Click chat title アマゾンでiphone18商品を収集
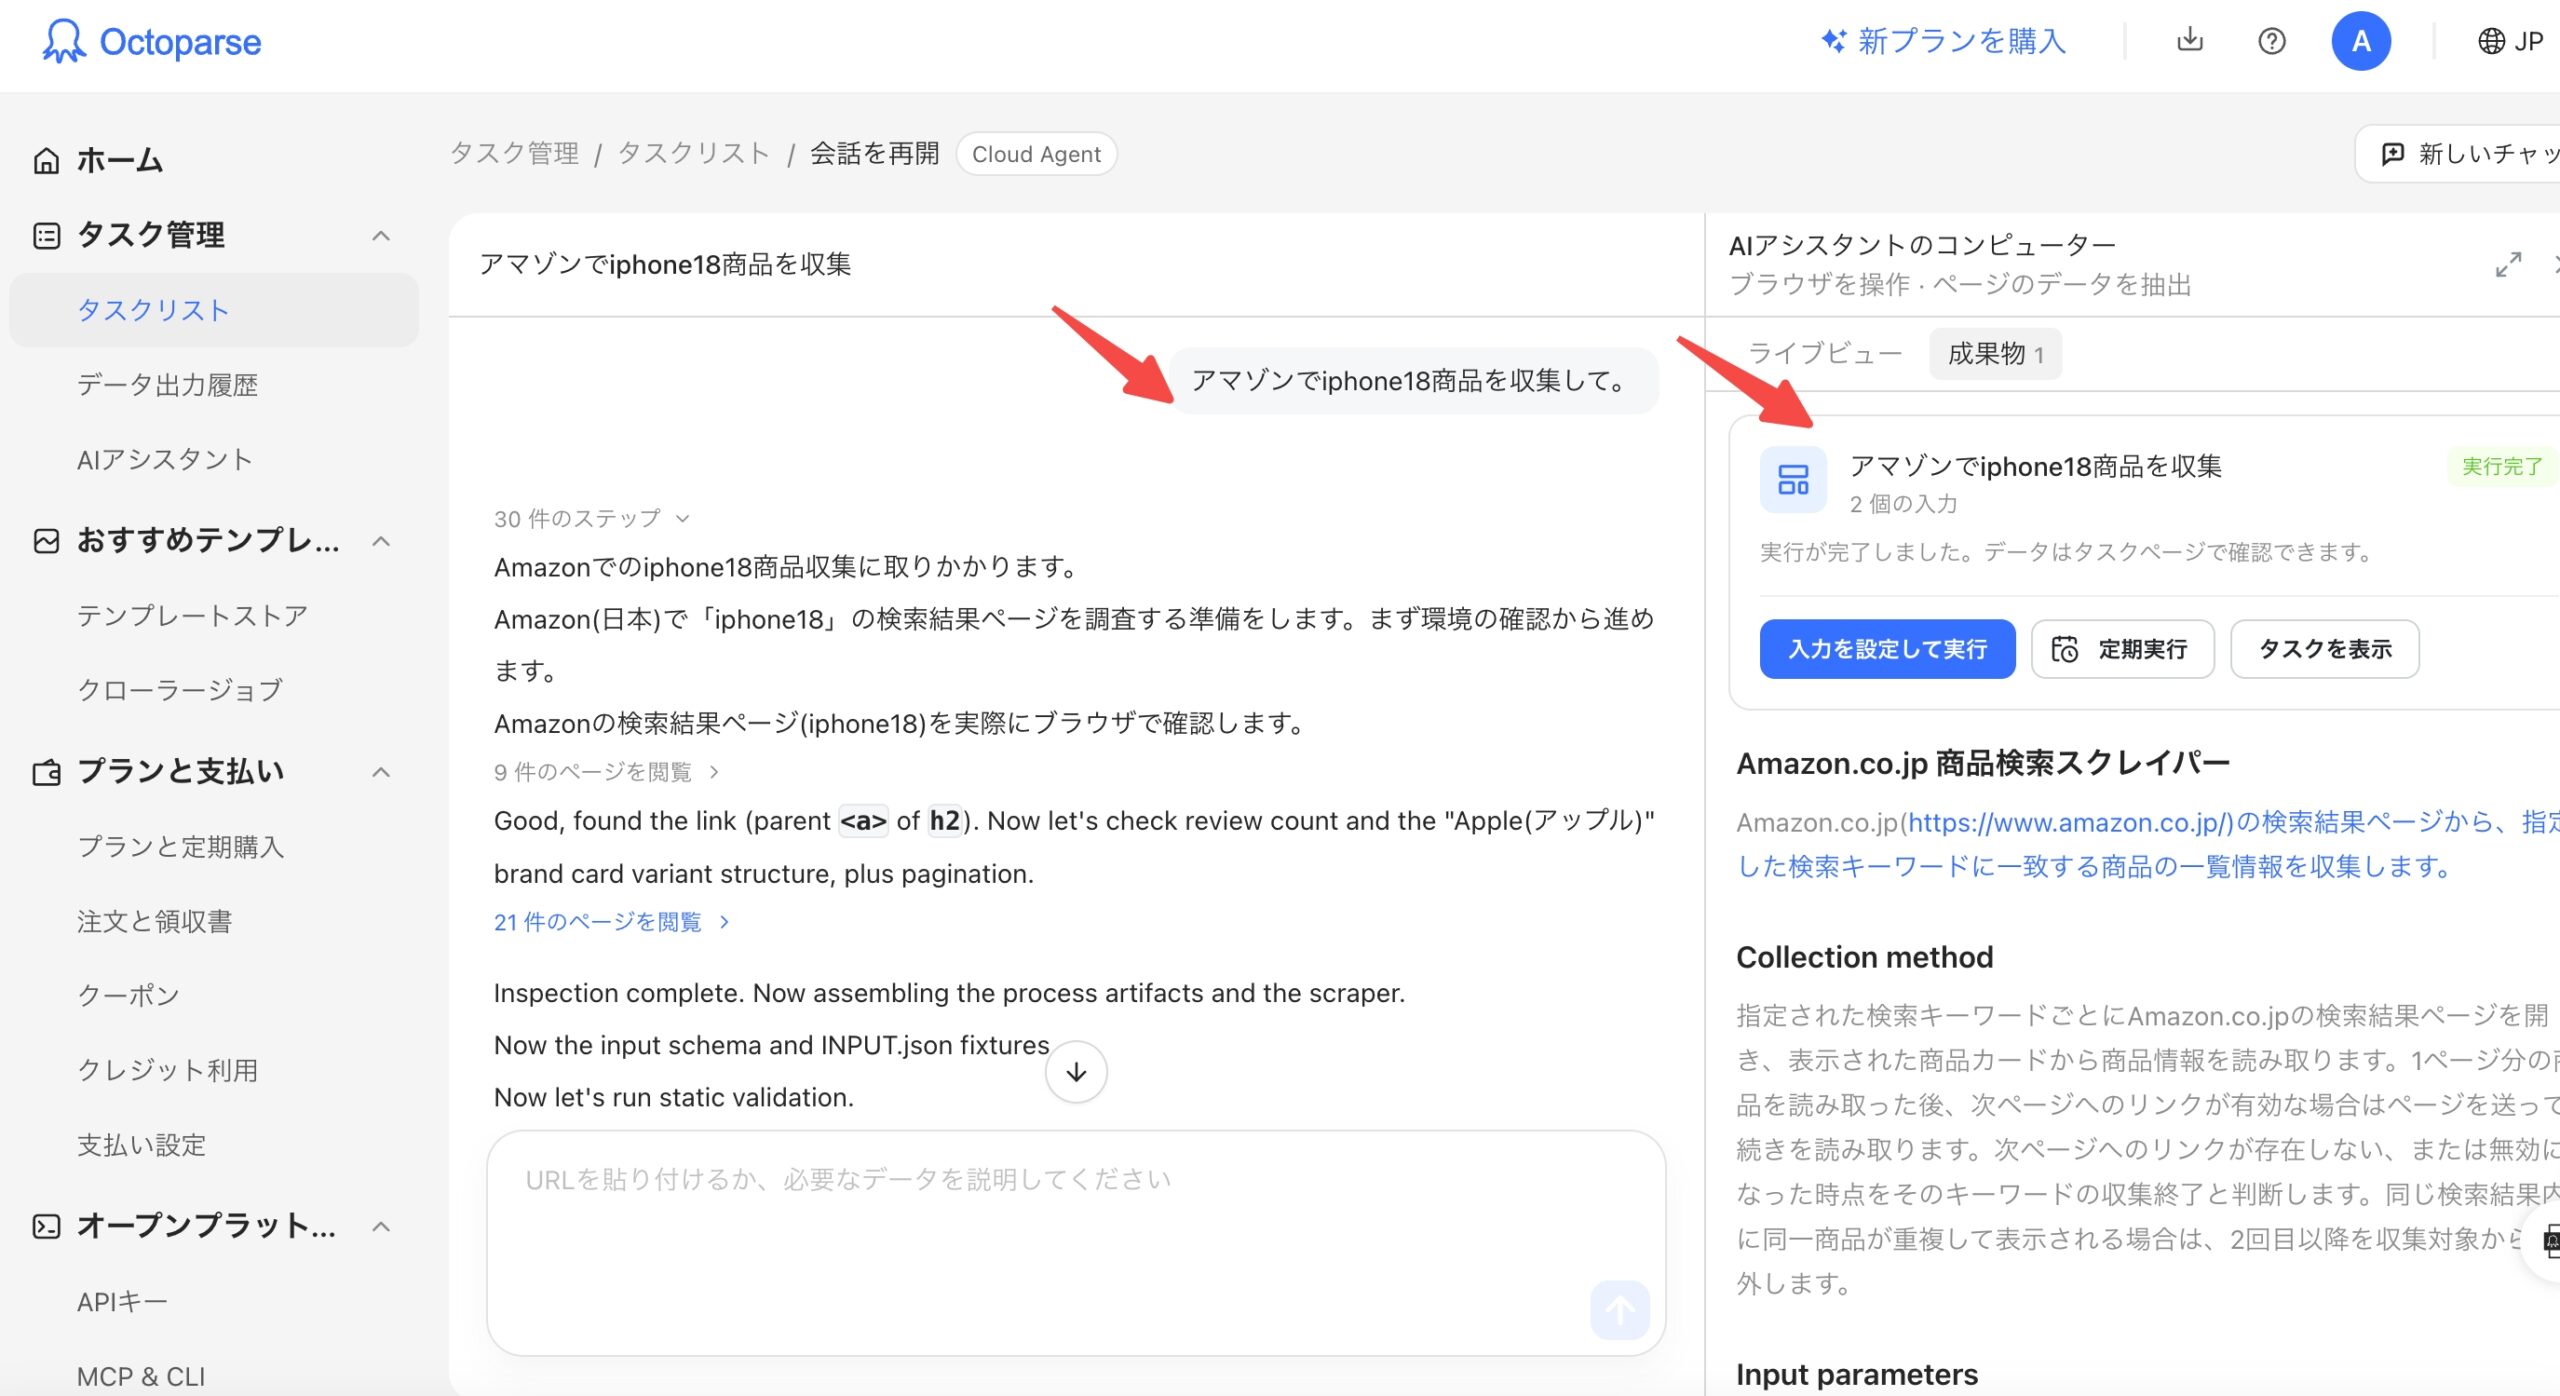Screen dimensions: 2560x1396 click(x=665, y=264)
